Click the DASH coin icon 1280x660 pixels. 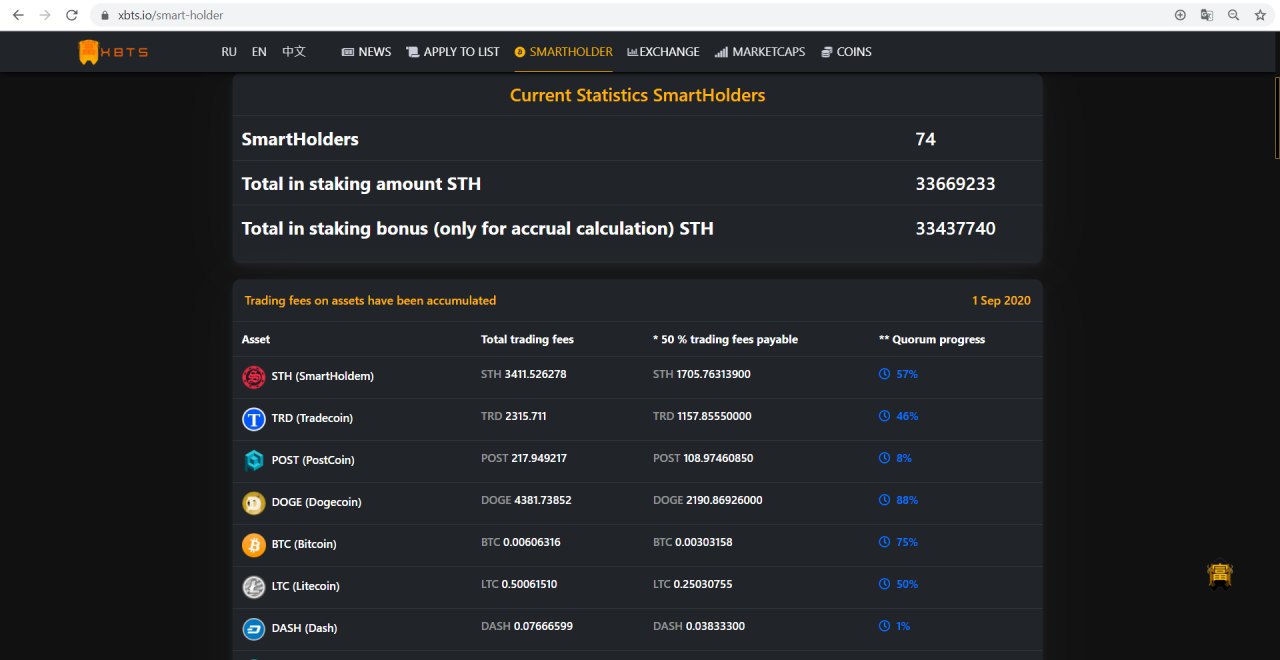pyautogui.click(x=254, y=629)
